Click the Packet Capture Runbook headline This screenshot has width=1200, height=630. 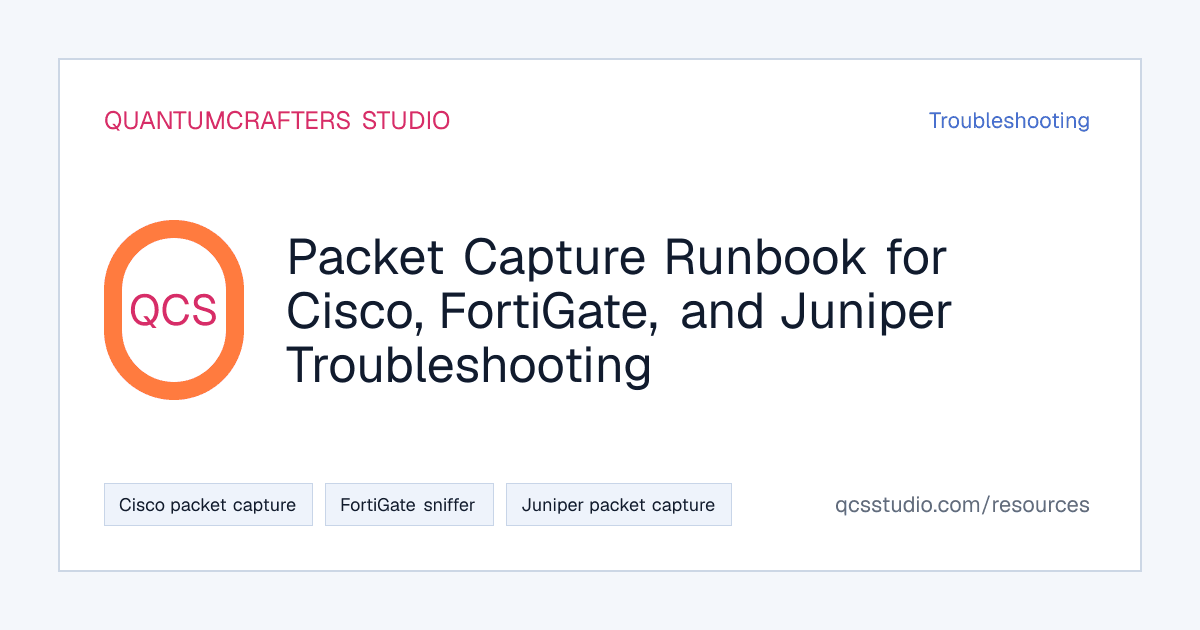(x=619, y=312)
